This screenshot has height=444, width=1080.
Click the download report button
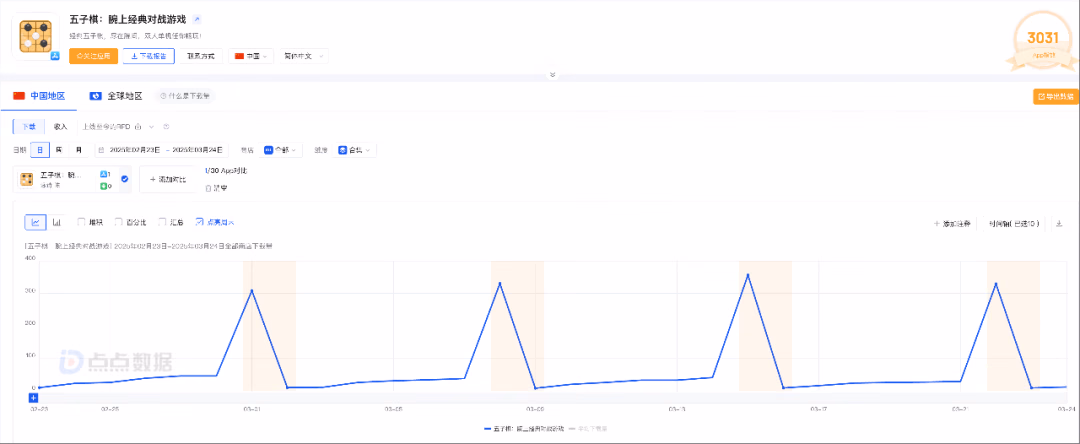tap(149, 56)
